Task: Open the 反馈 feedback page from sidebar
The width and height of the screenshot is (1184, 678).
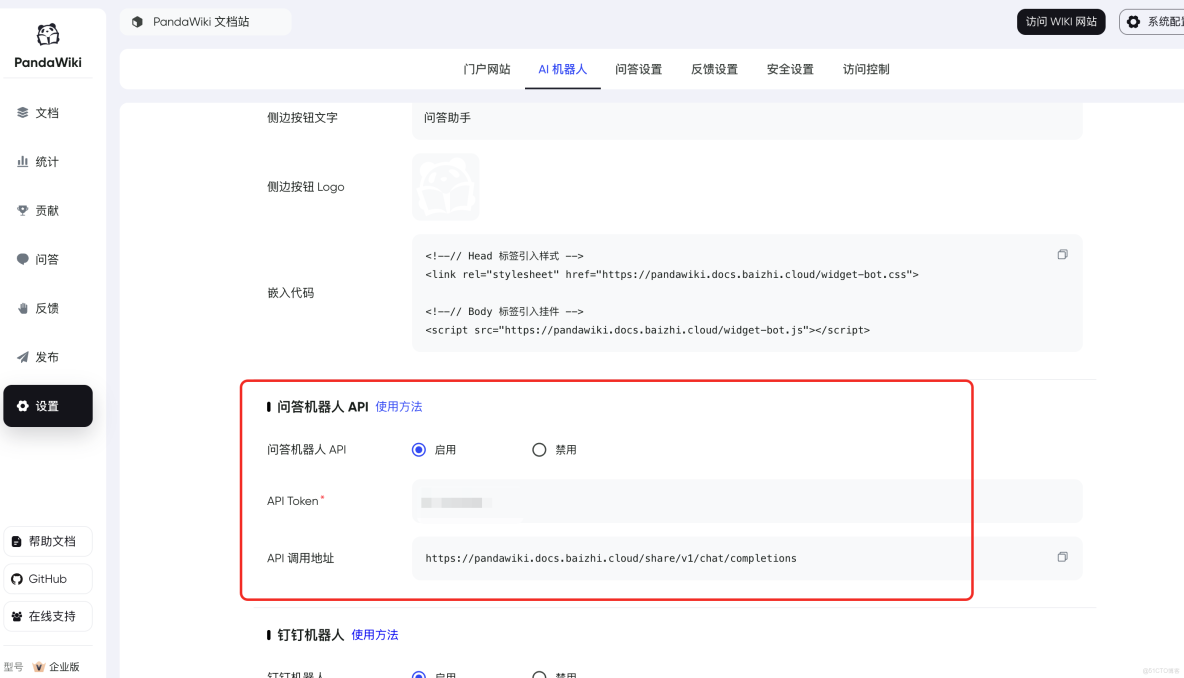Action: 46,308
